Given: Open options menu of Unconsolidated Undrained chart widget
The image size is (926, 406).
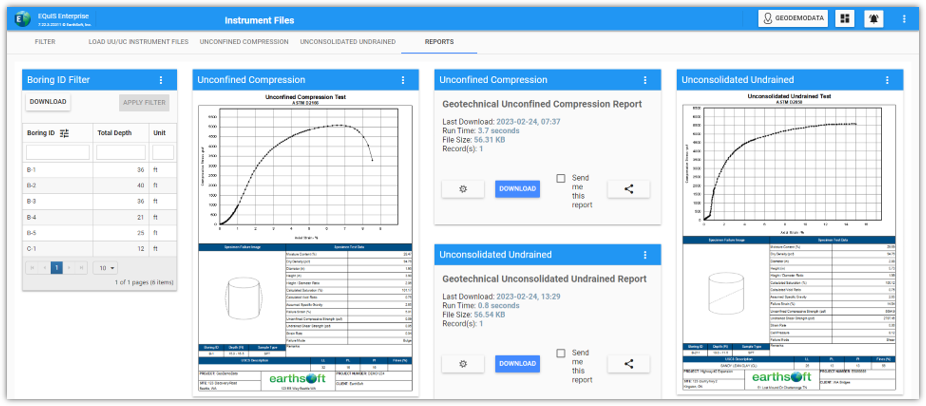Looking at the screenshot, I should (x=887, y=80).
